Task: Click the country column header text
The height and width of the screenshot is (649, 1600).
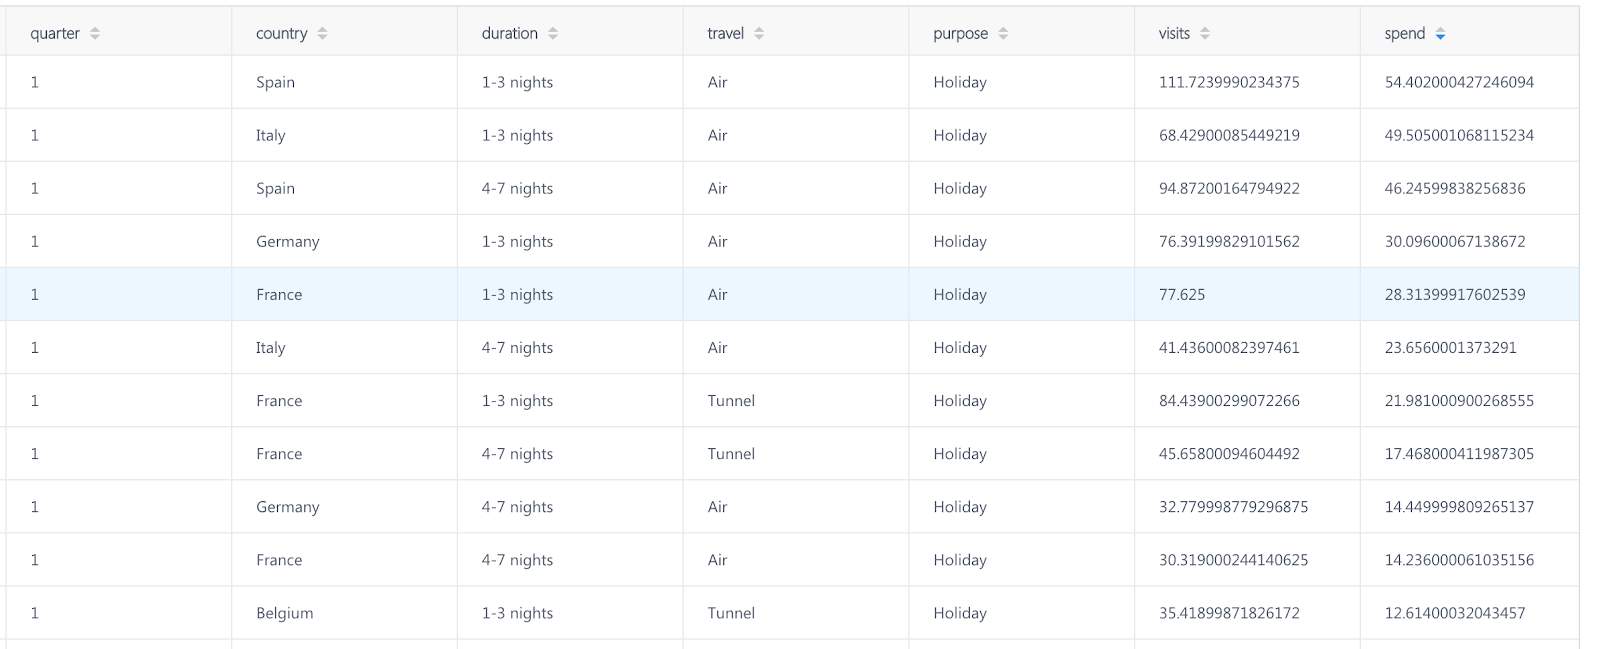Action: pos(281,33)
